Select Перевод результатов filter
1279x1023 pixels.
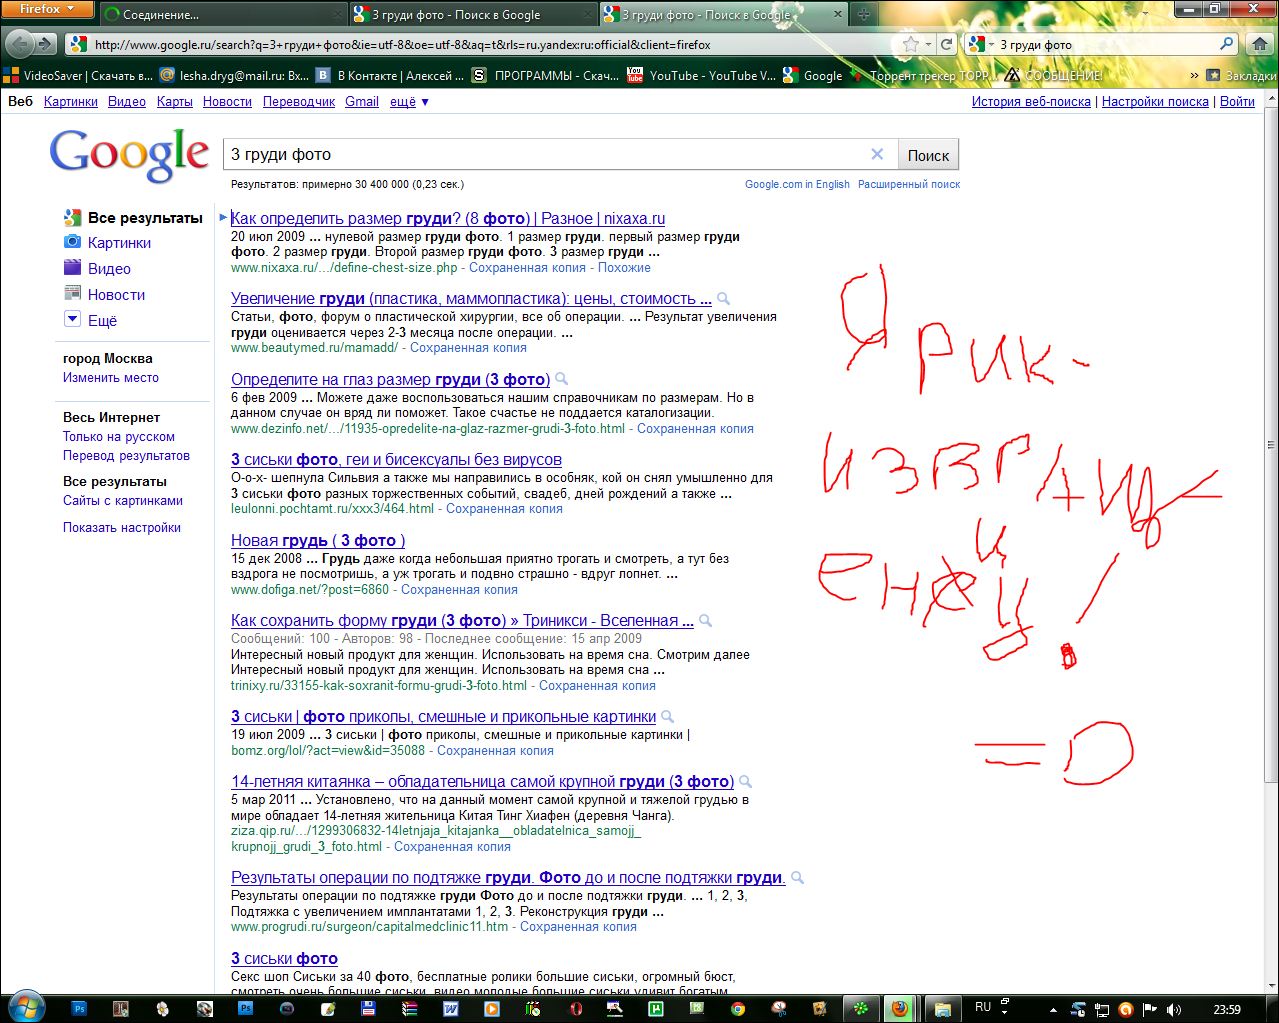(x=126, y=455)
